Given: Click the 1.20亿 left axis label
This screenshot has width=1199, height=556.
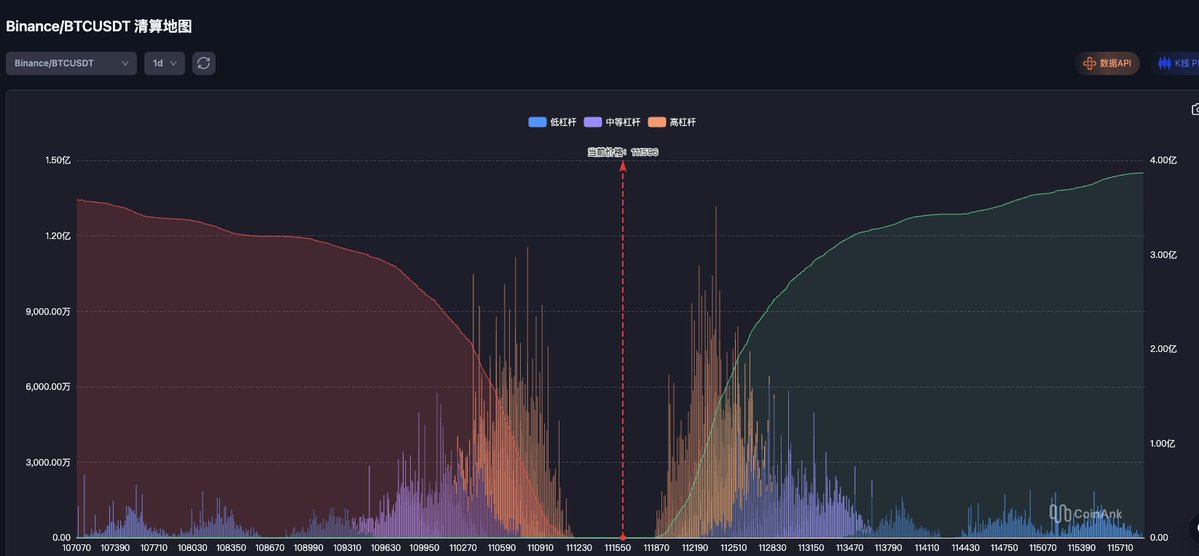Looking at the screenshot, I should coord(57,236).
